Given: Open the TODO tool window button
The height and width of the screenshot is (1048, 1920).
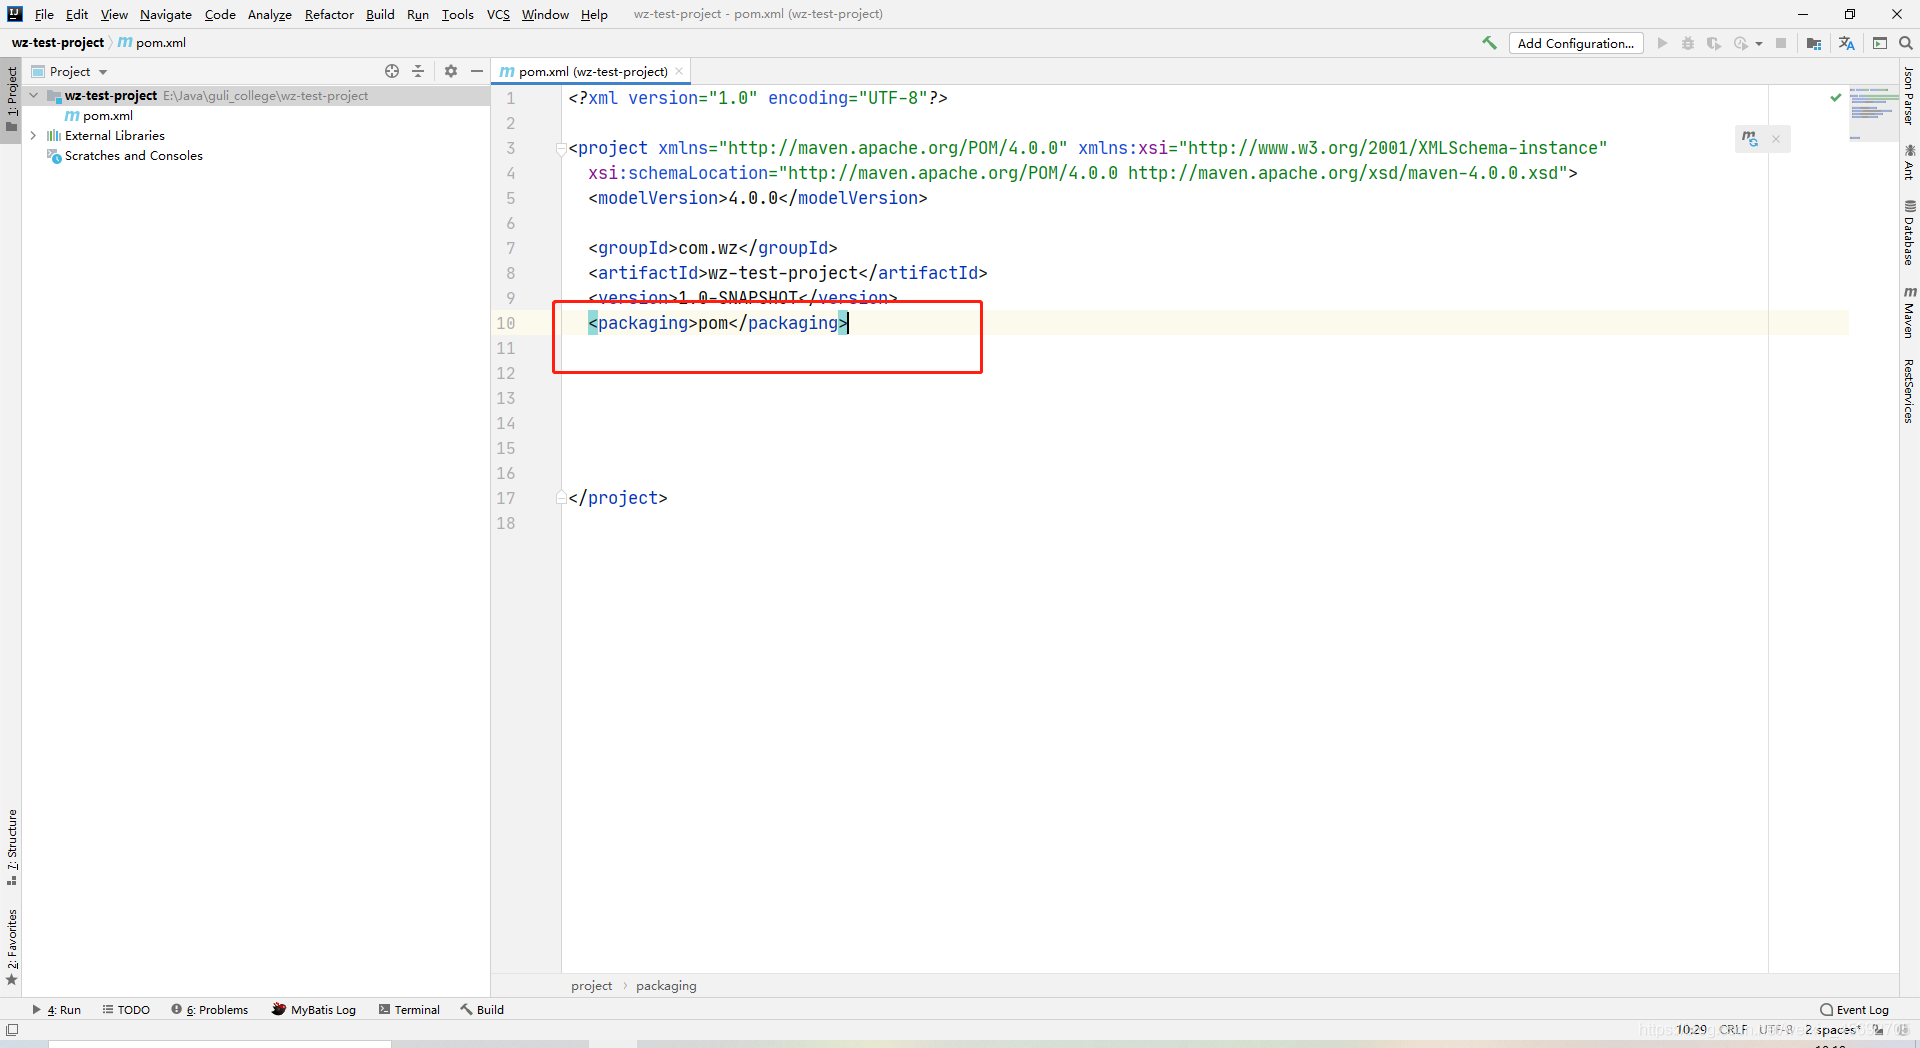Looking at the screenshot, I should pyautogui.click(x=126, y=1010).
